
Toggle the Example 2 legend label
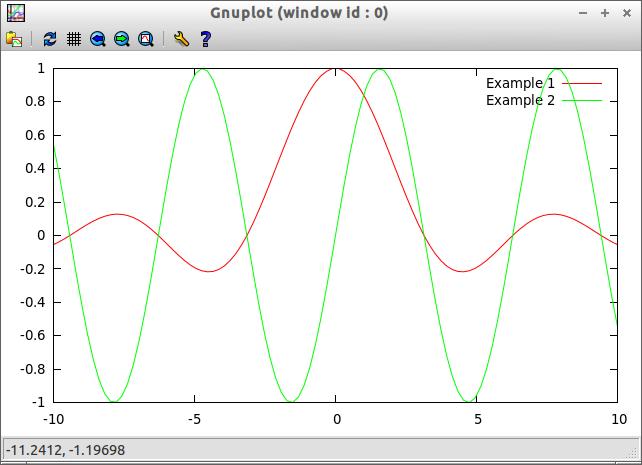[519, 100]
